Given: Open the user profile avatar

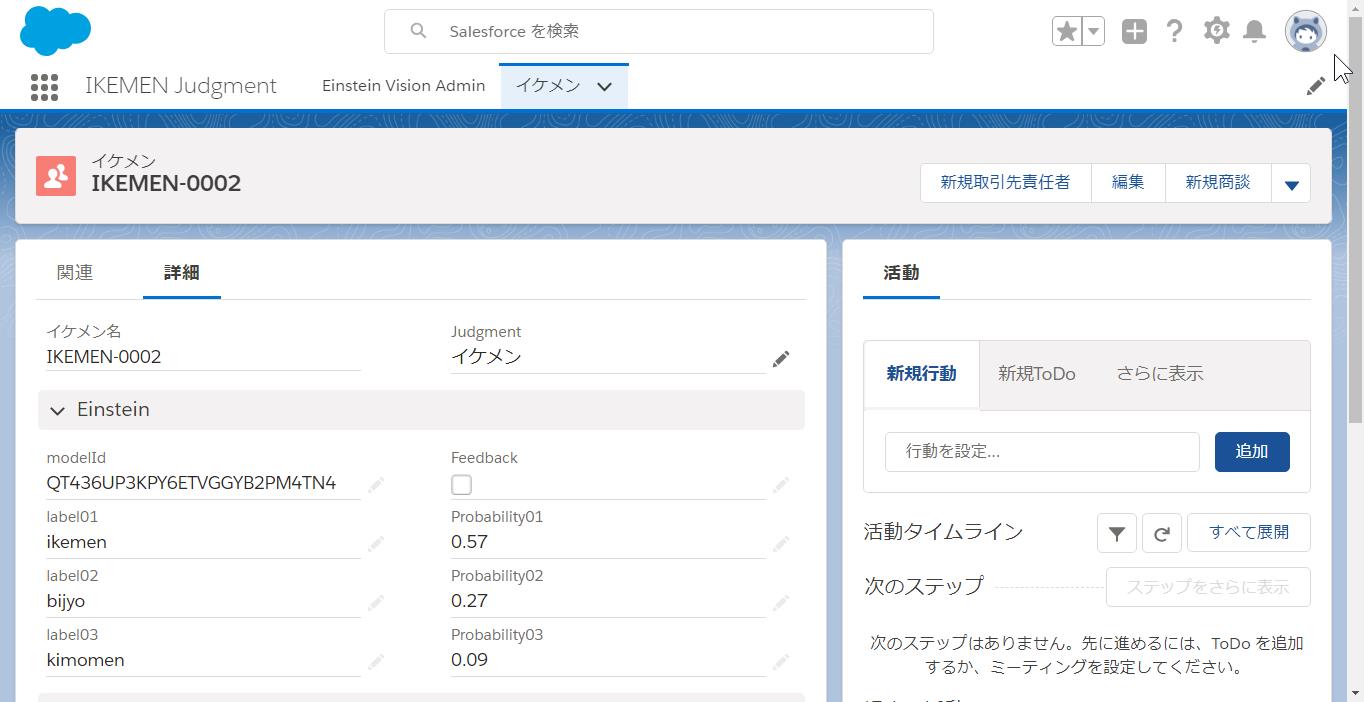Looking at the screenshot, I should click(1306, 31).
